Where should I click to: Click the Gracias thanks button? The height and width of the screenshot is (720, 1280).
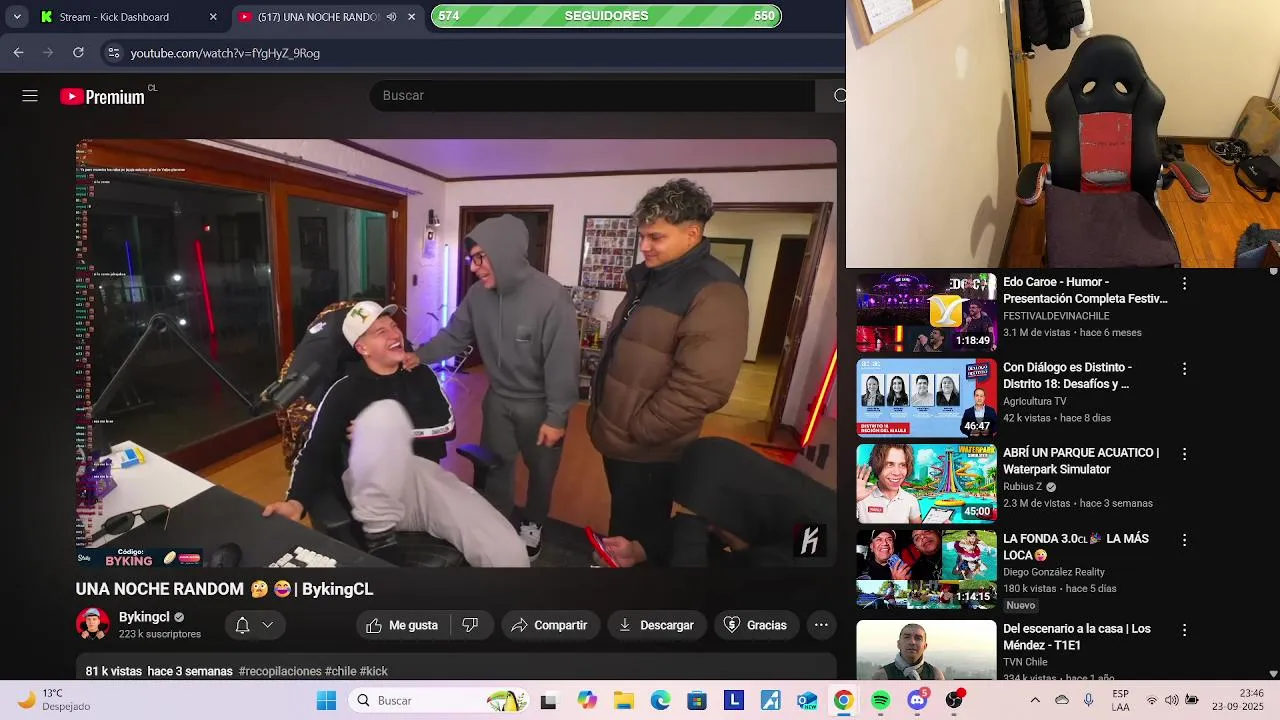coord(755,625)
